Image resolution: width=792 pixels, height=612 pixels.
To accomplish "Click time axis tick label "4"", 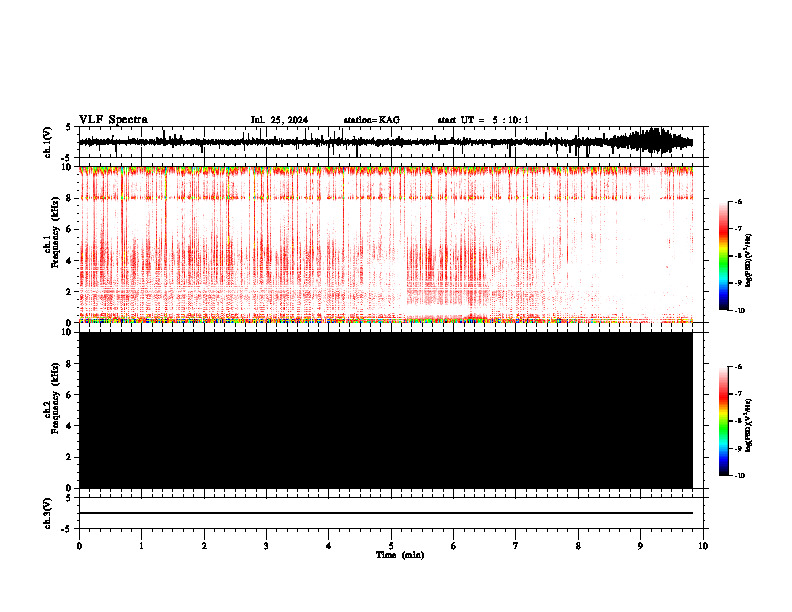I will [x=328, y=546].
